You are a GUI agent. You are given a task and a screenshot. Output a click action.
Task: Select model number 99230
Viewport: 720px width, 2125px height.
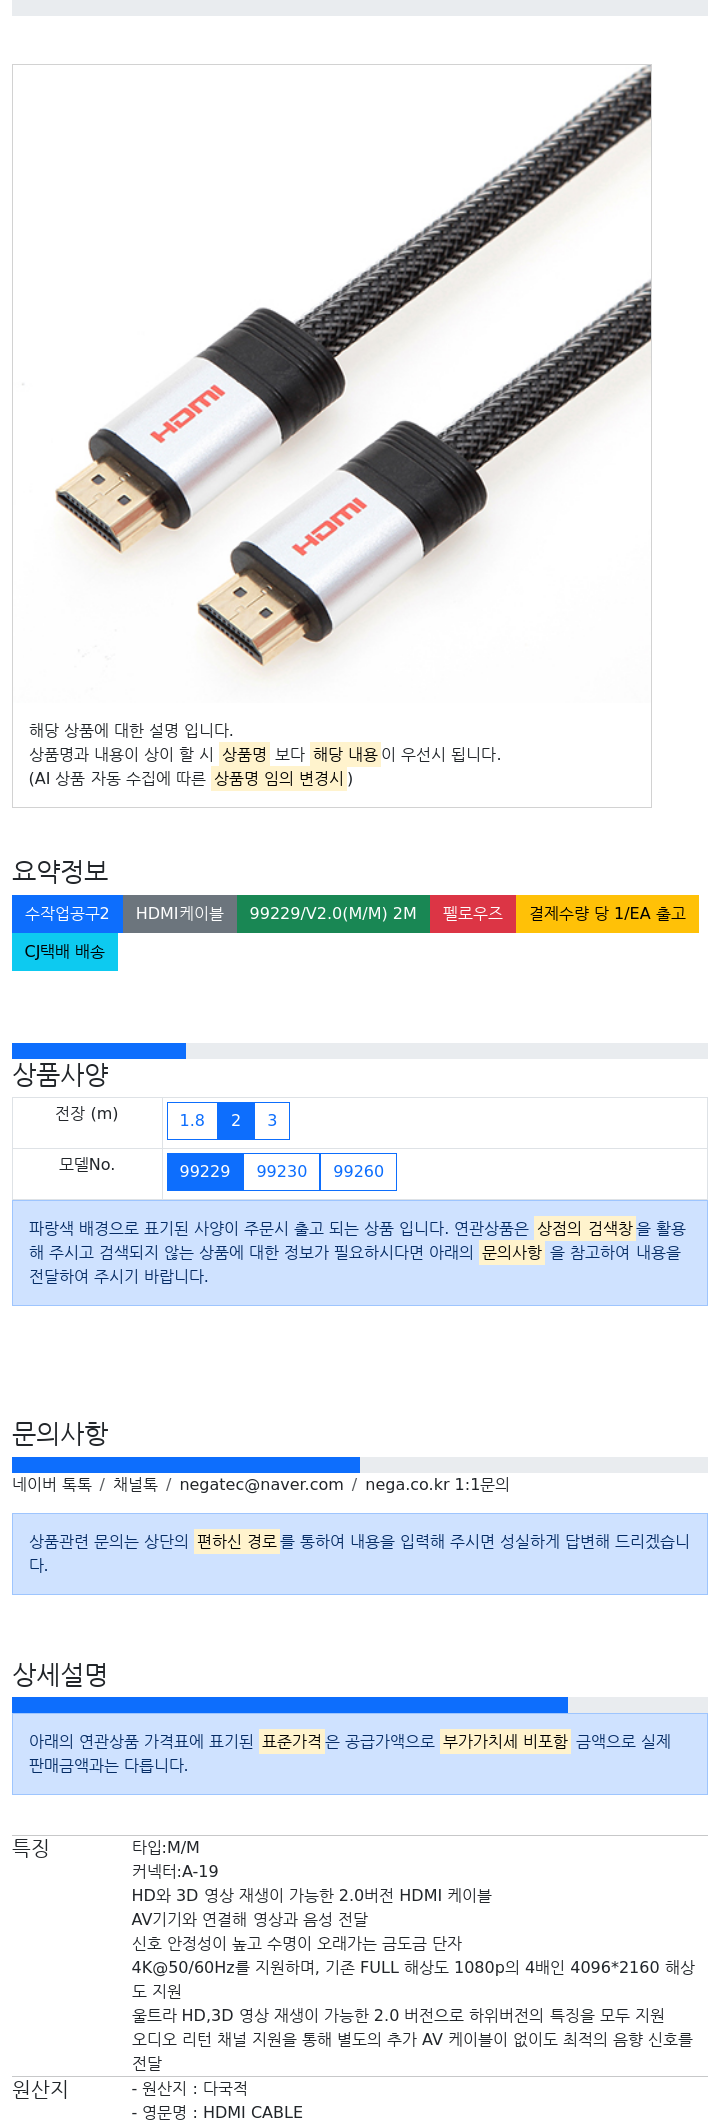(282, 1172)
